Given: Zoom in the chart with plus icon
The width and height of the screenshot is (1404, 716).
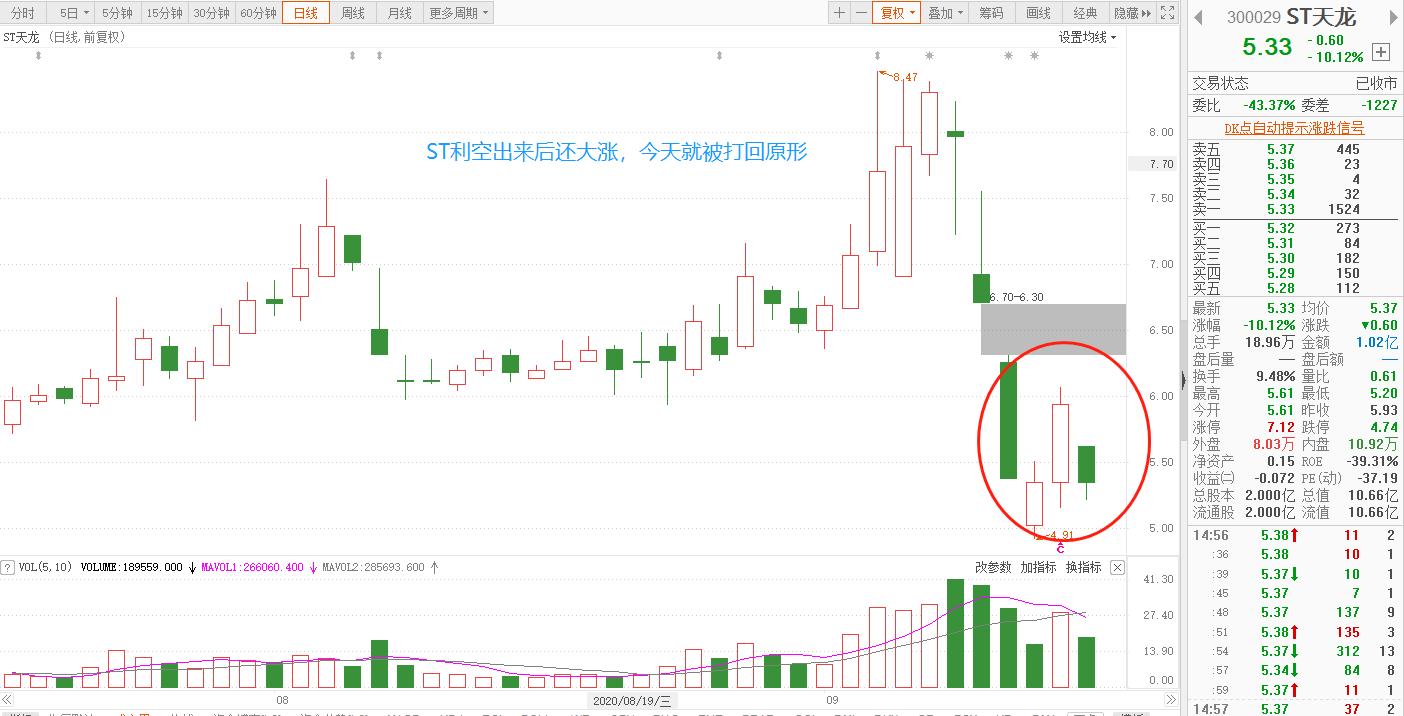Looking at the screenshot, I should (x=840, y=13).
